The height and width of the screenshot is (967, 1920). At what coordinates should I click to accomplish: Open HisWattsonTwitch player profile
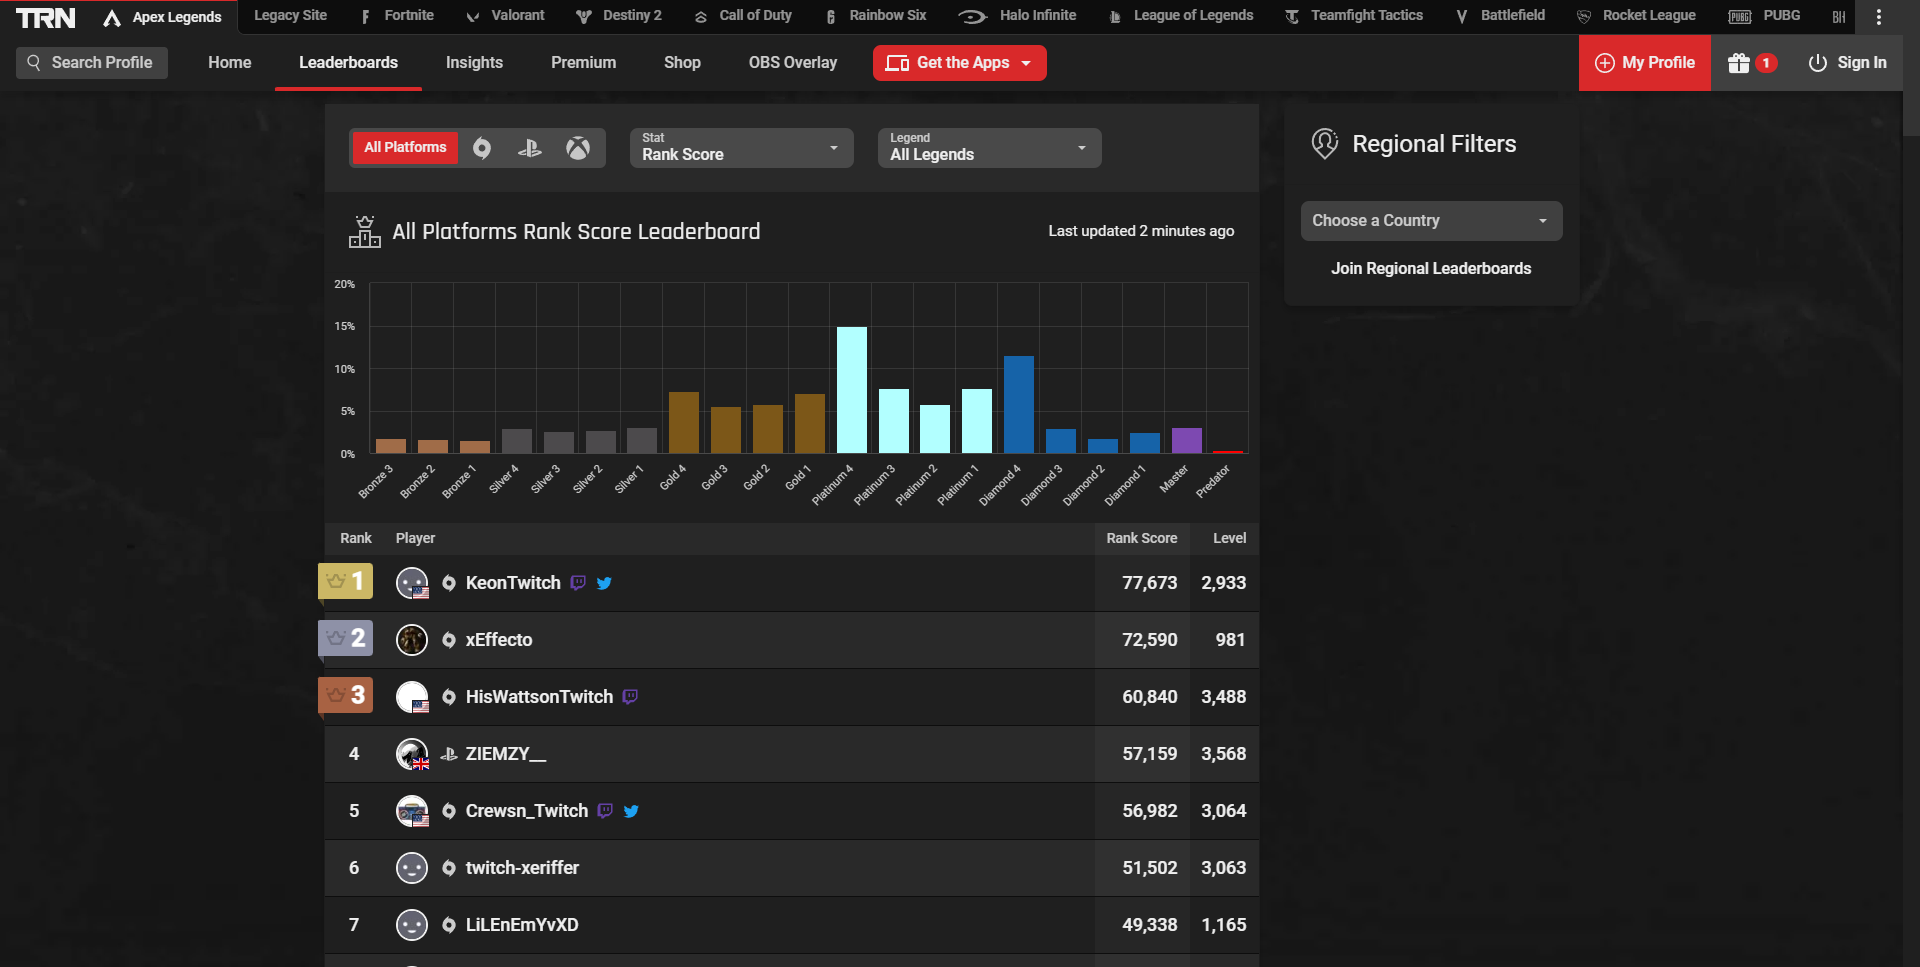(539, 697)
